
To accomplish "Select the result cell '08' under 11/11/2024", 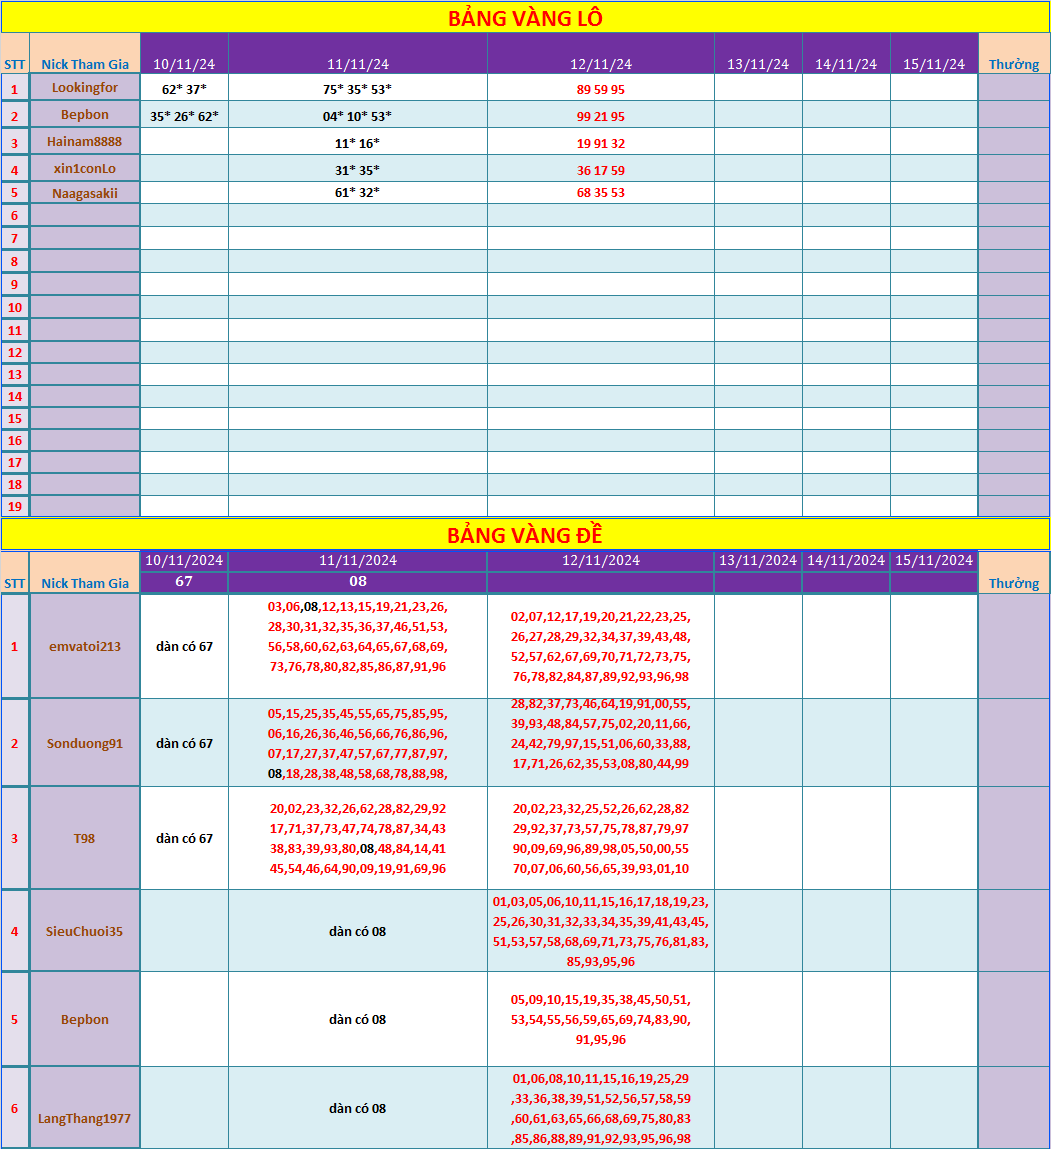I will click(x=358, y=581).
